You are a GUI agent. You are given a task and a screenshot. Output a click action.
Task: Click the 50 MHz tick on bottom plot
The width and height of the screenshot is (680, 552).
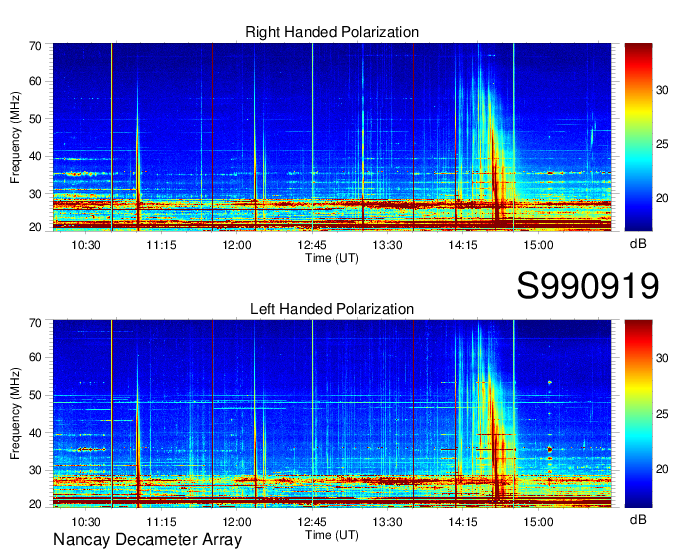(x=35, y=395)
